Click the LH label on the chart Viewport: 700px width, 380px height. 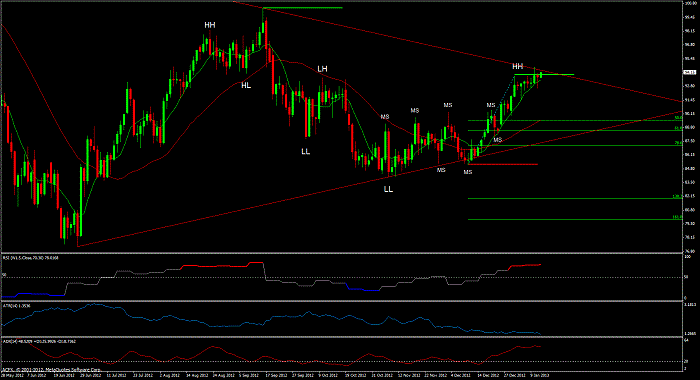click(322, 69)
